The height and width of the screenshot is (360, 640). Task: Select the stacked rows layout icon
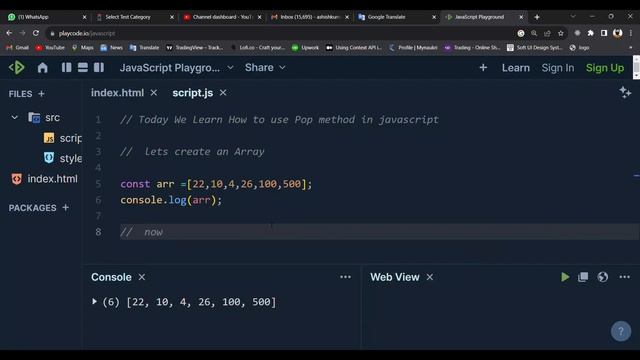click(82, 67)
